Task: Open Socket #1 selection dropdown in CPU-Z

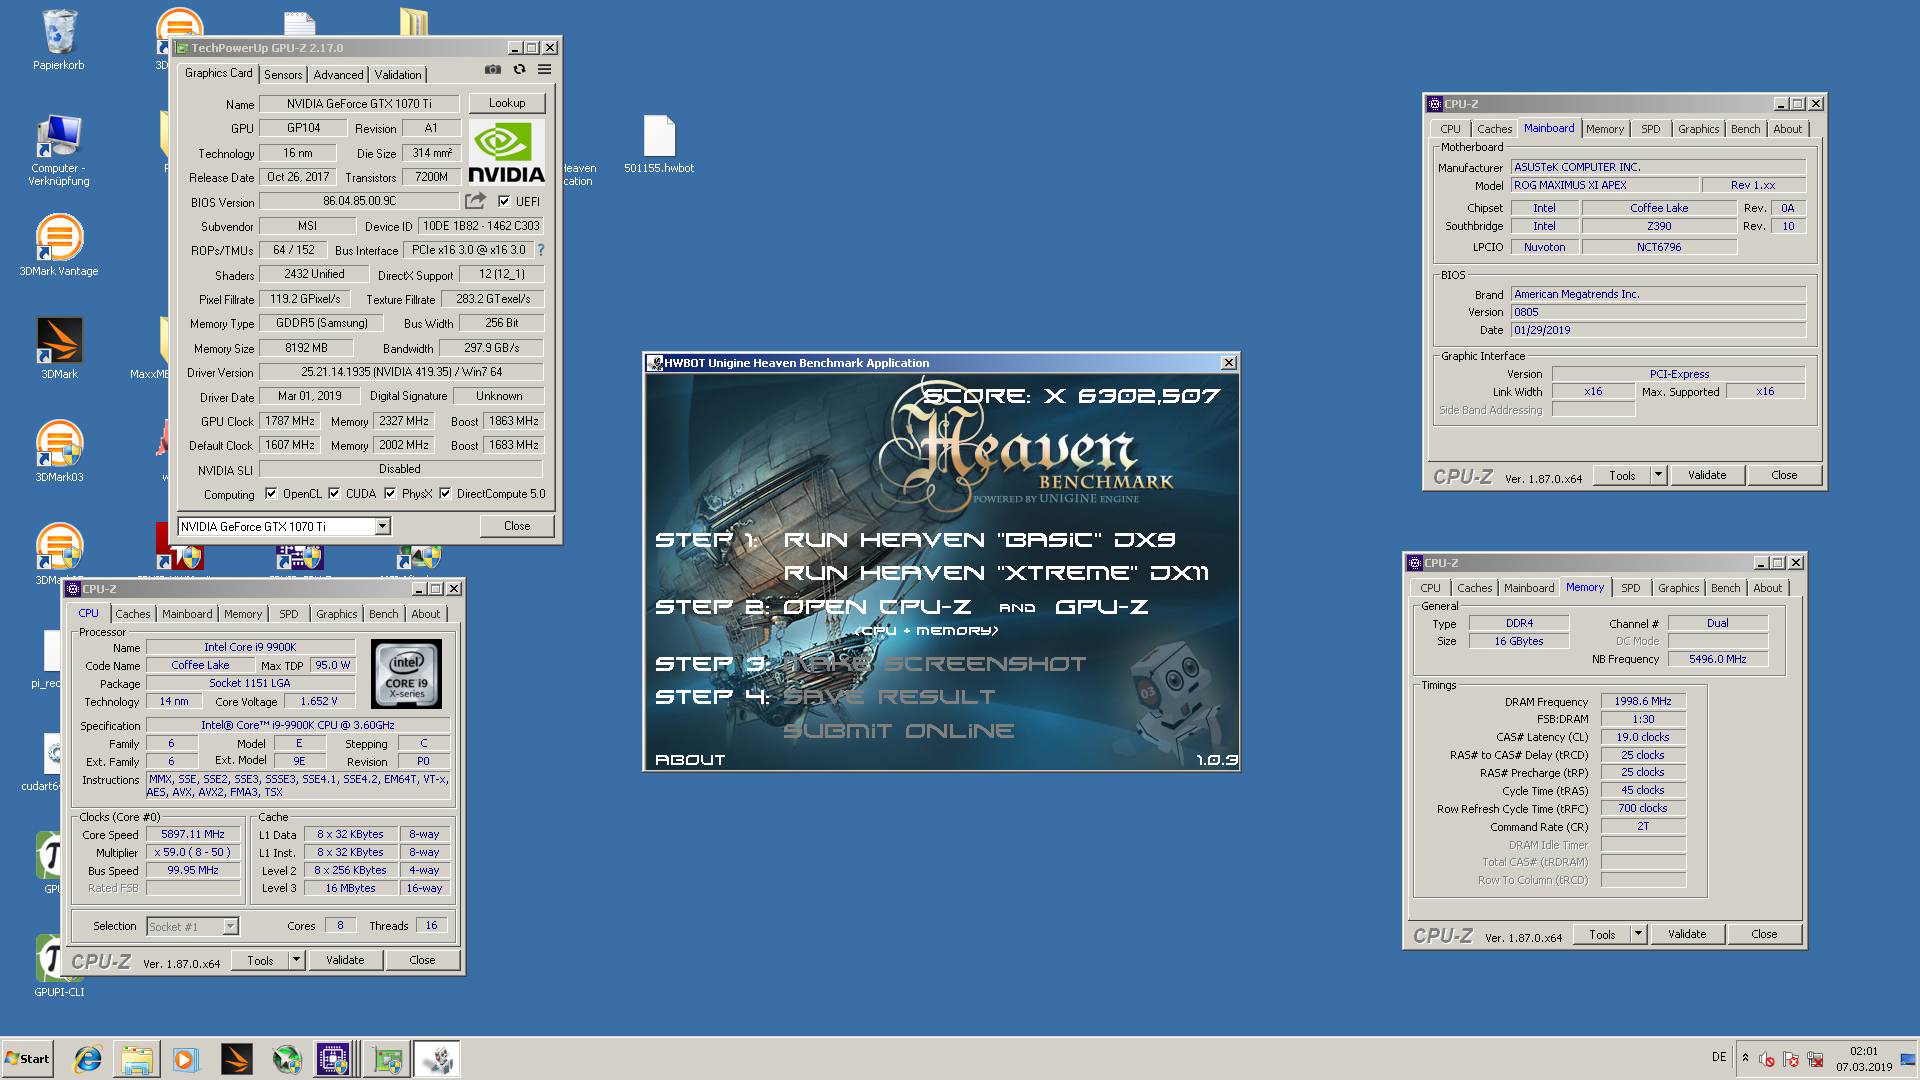Action: point(230,926)
